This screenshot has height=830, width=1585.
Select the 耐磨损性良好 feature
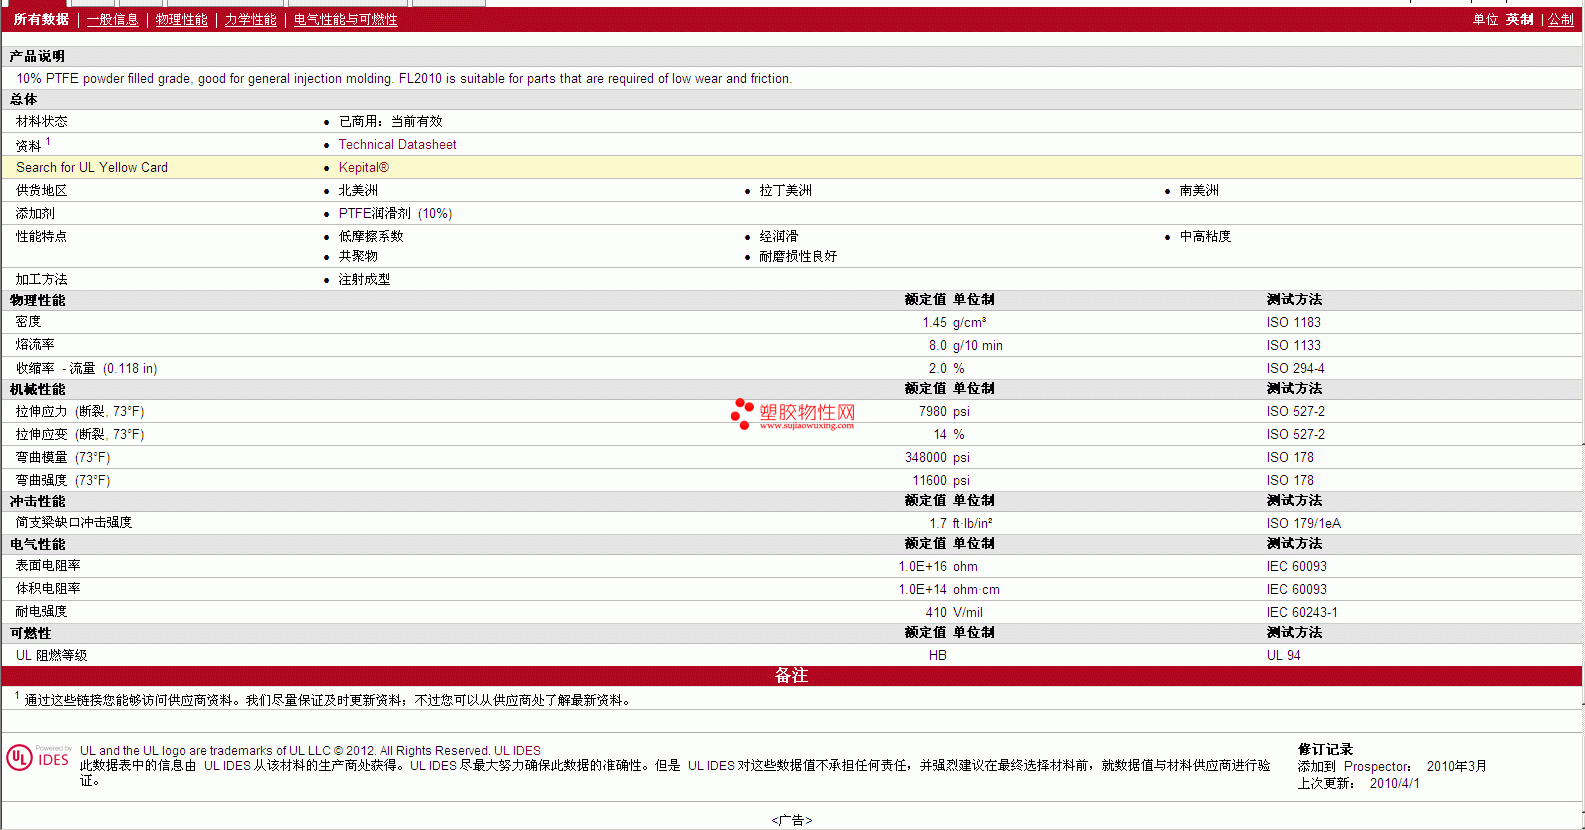click(x=798, y=256)
